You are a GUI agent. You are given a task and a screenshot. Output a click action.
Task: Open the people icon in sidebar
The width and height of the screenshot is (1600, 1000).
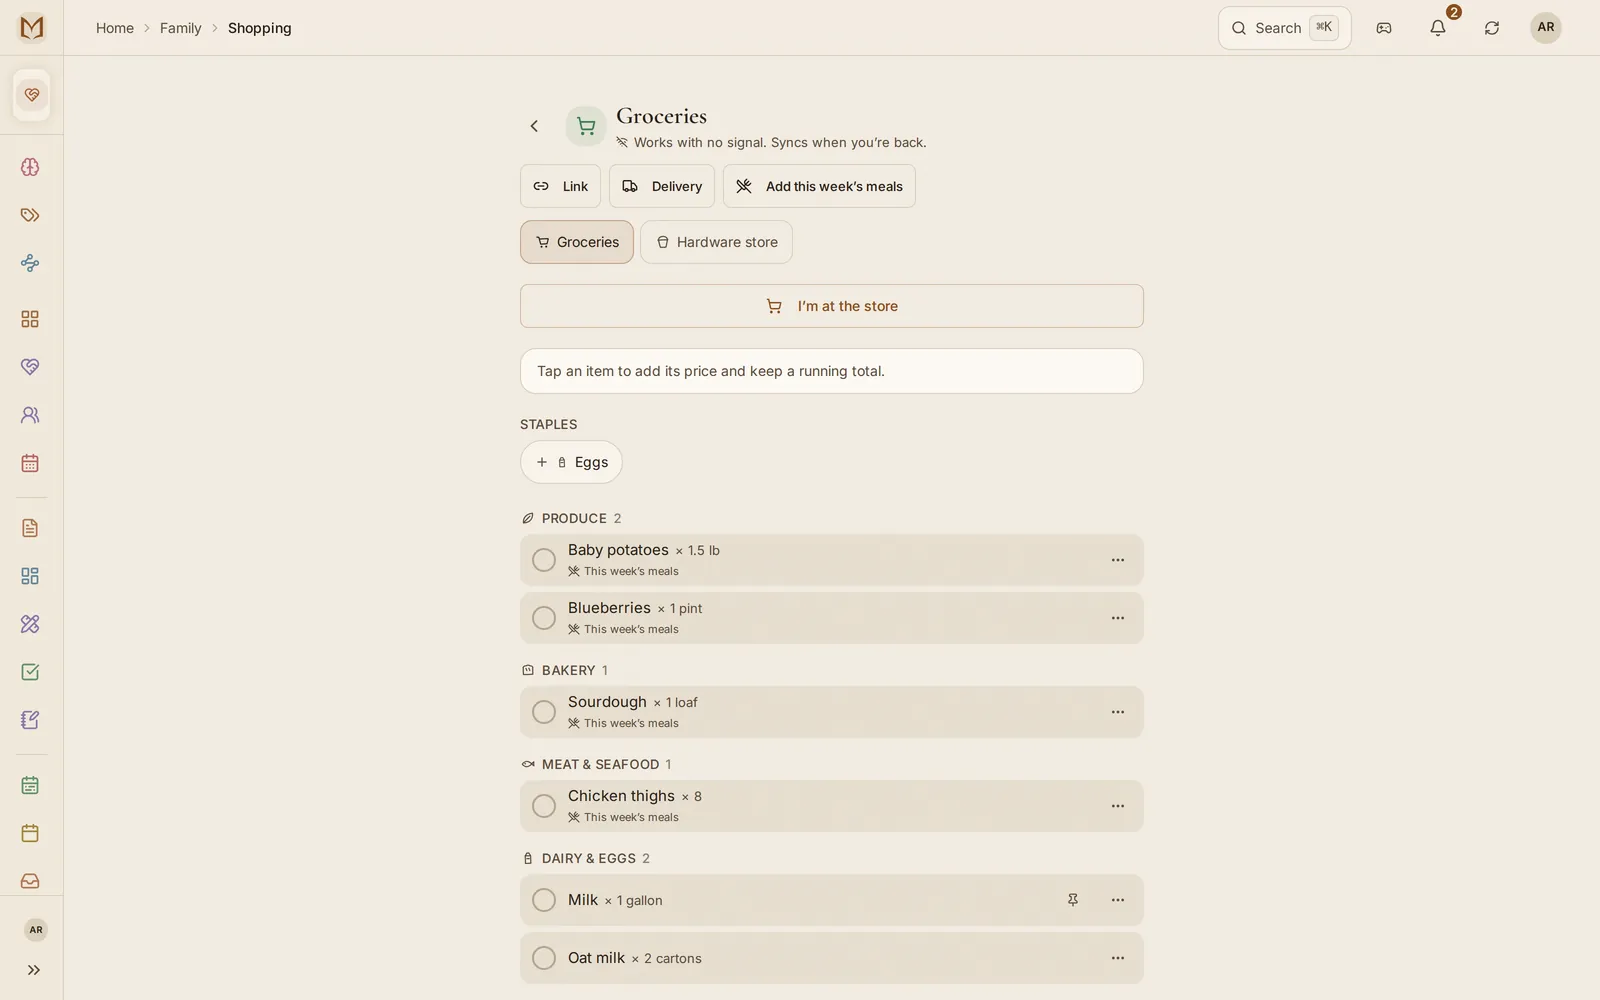30,415
